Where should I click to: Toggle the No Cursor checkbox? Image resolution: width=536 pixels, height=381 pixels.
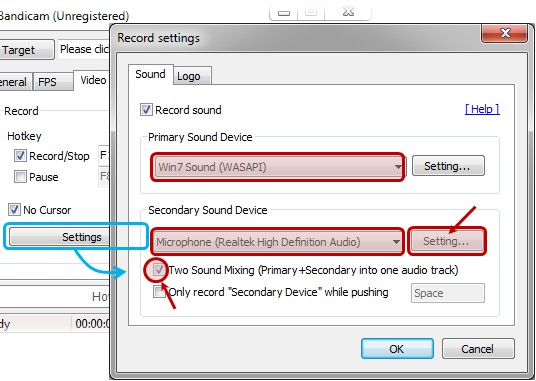pyautogui.click(x=14, y=209)
